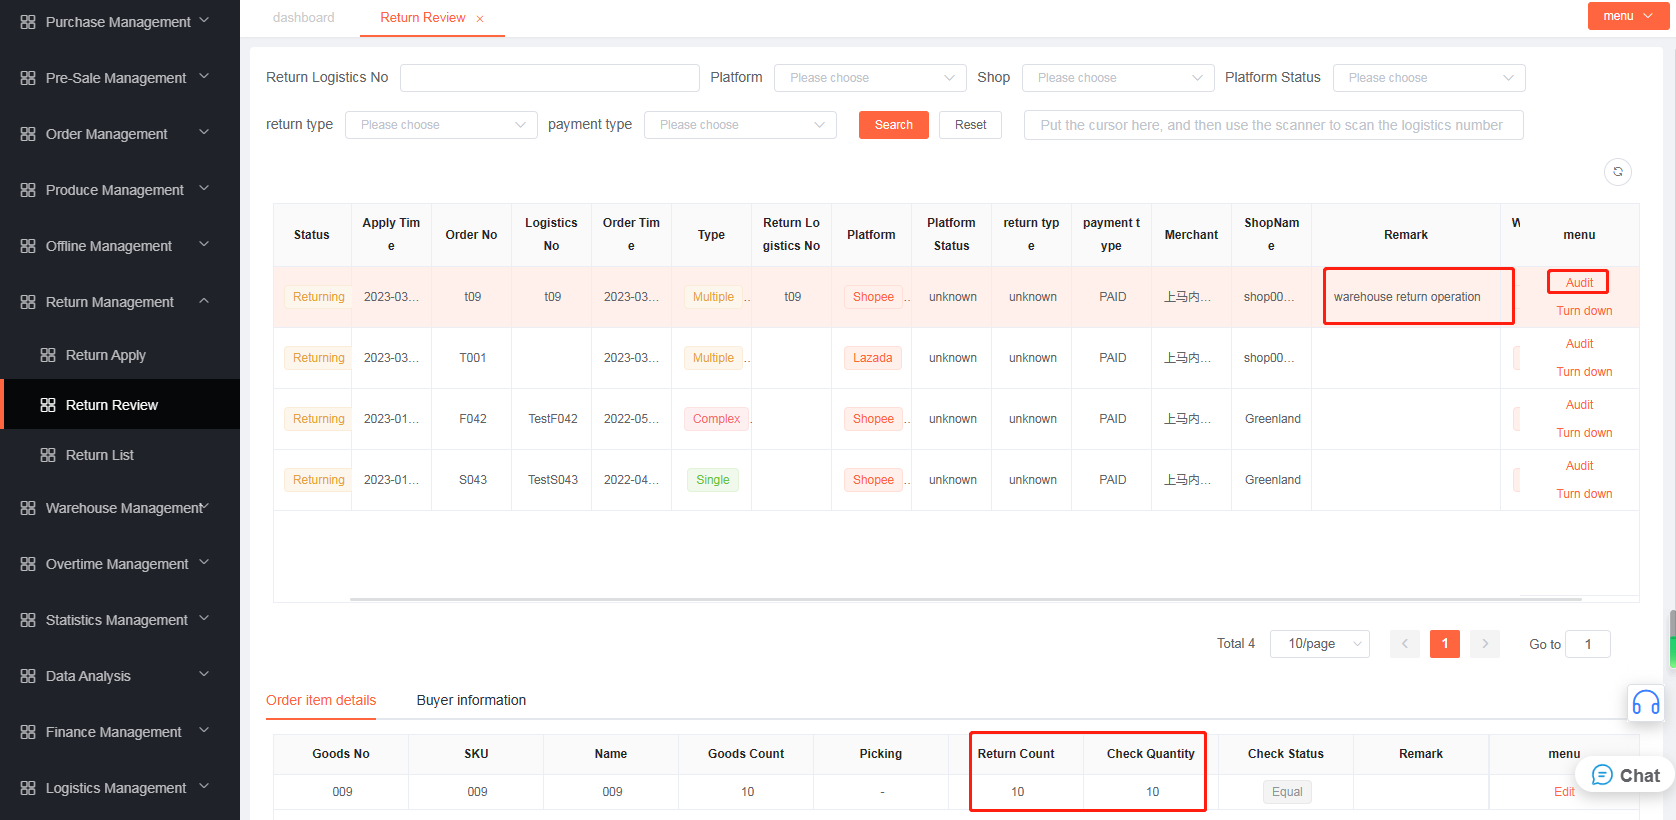Click the Data Analysis grid icon
The width and height of the screenshot is (1676, 820).
(28, 676)
